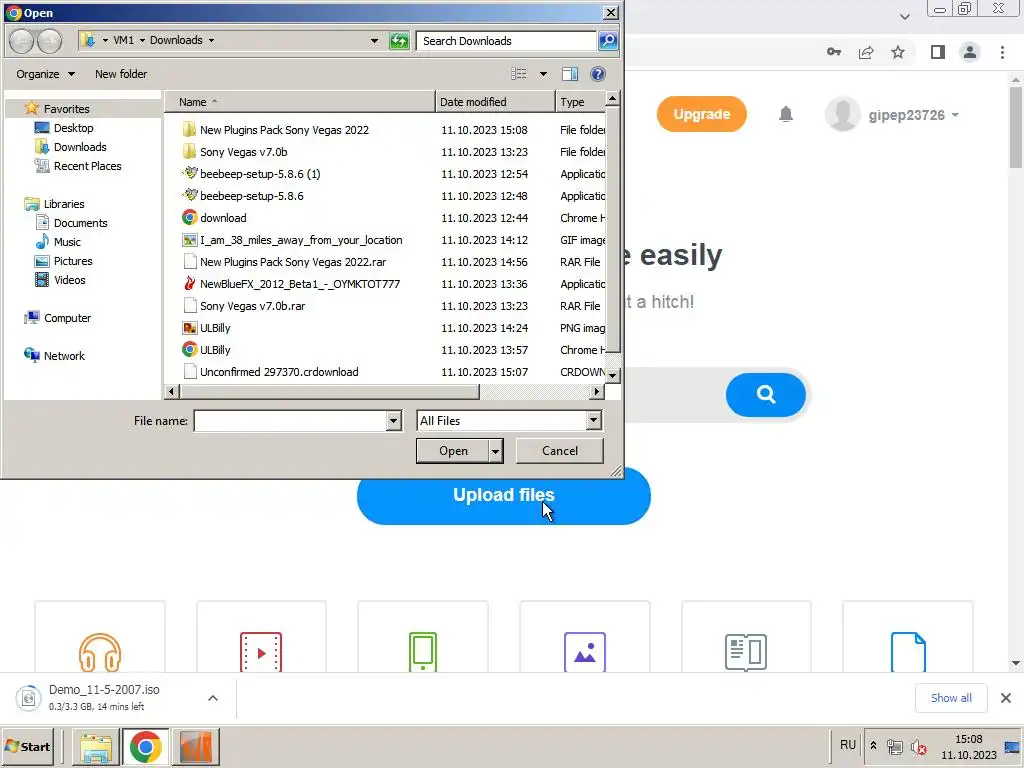Click the File name input field
The height and width of the screenshot is (768, 1024).
point(291,421)
